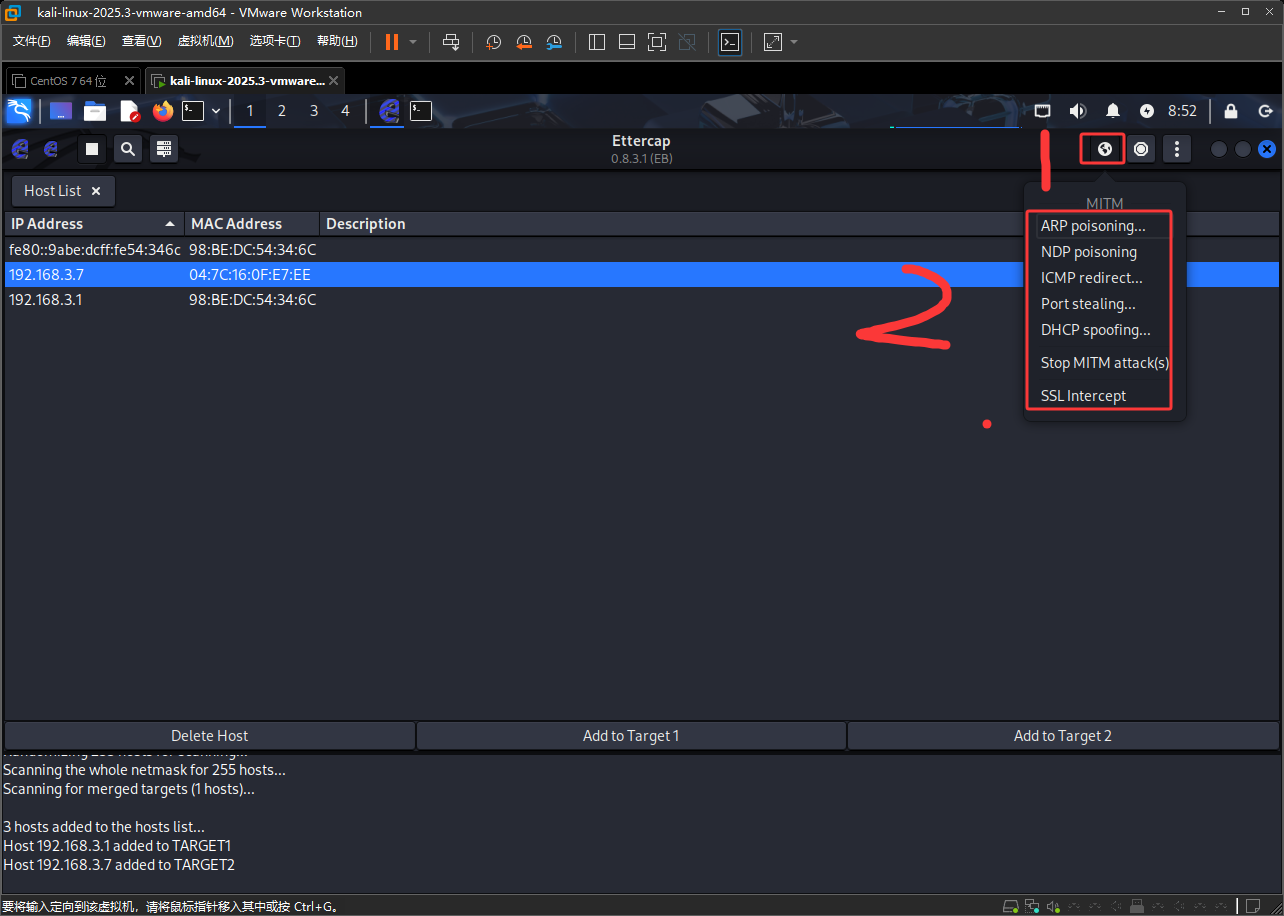
Task: Switch to terminal window in Kali taskbar
Action: pos(421,111)
